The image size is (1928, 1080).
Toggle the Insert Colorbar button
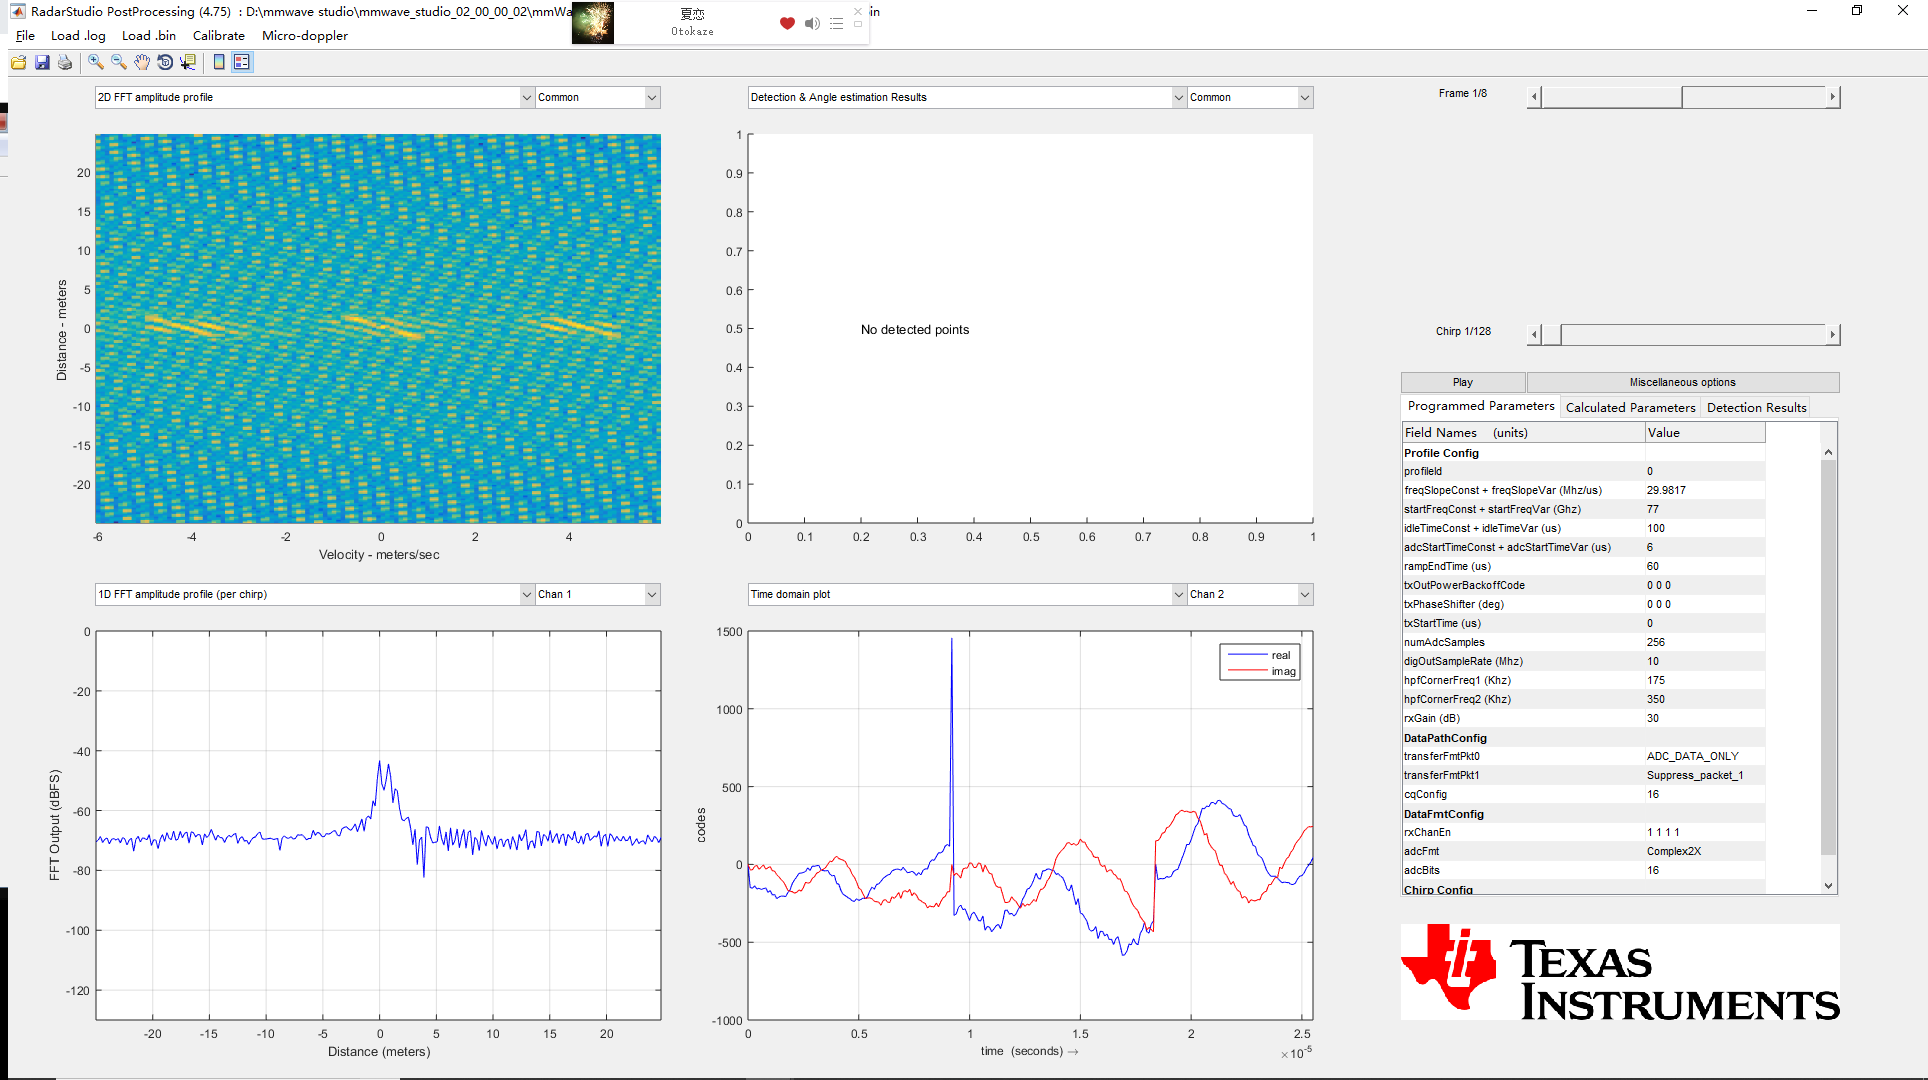coord(219,62)
